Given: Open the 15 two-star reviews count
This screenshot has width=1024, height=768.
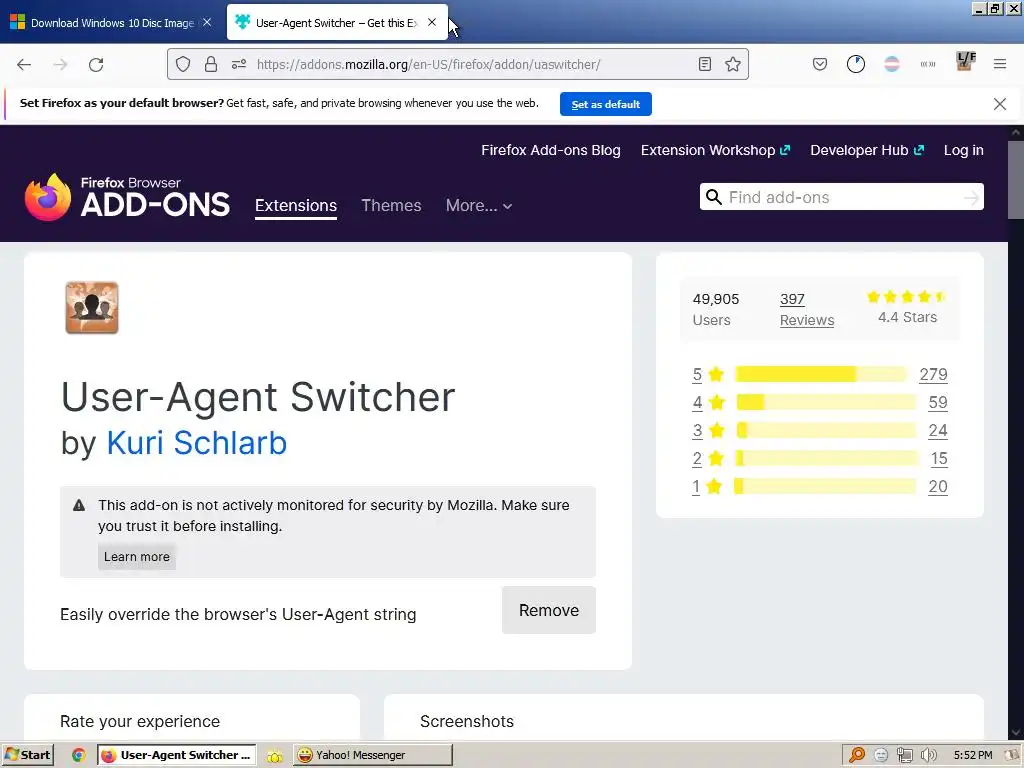Looking at the screenshot, I should click(x=939, y=458).
